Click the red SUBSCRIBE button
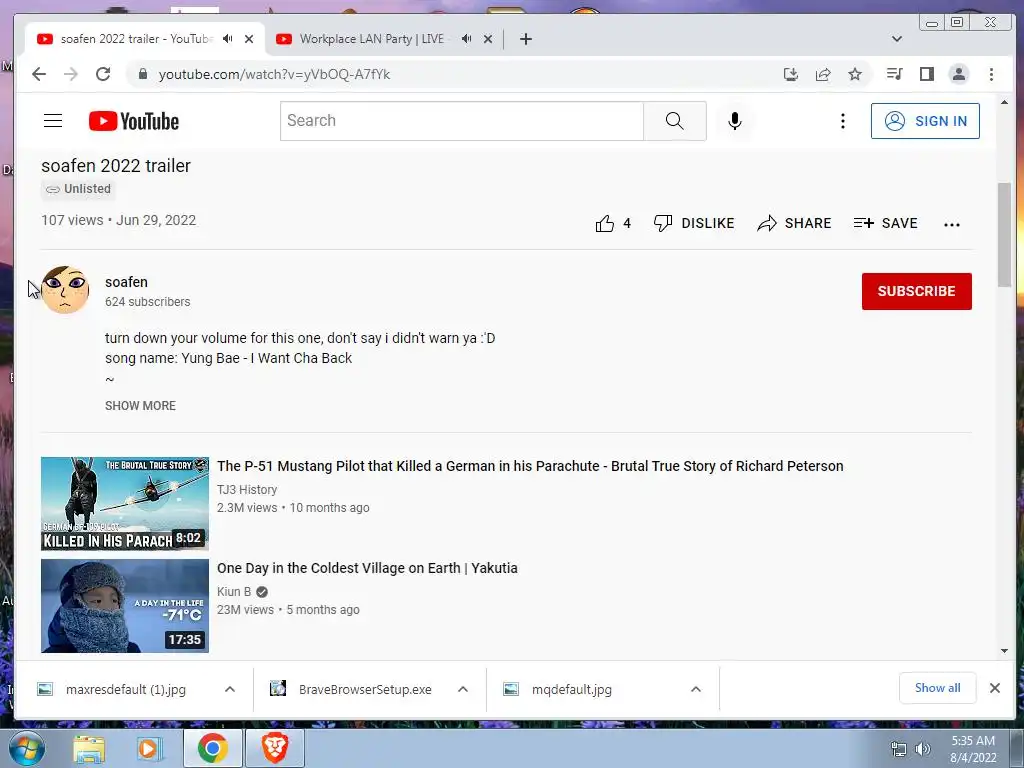The width and height of the screenshot is (1024, 768). click(916, 291)
